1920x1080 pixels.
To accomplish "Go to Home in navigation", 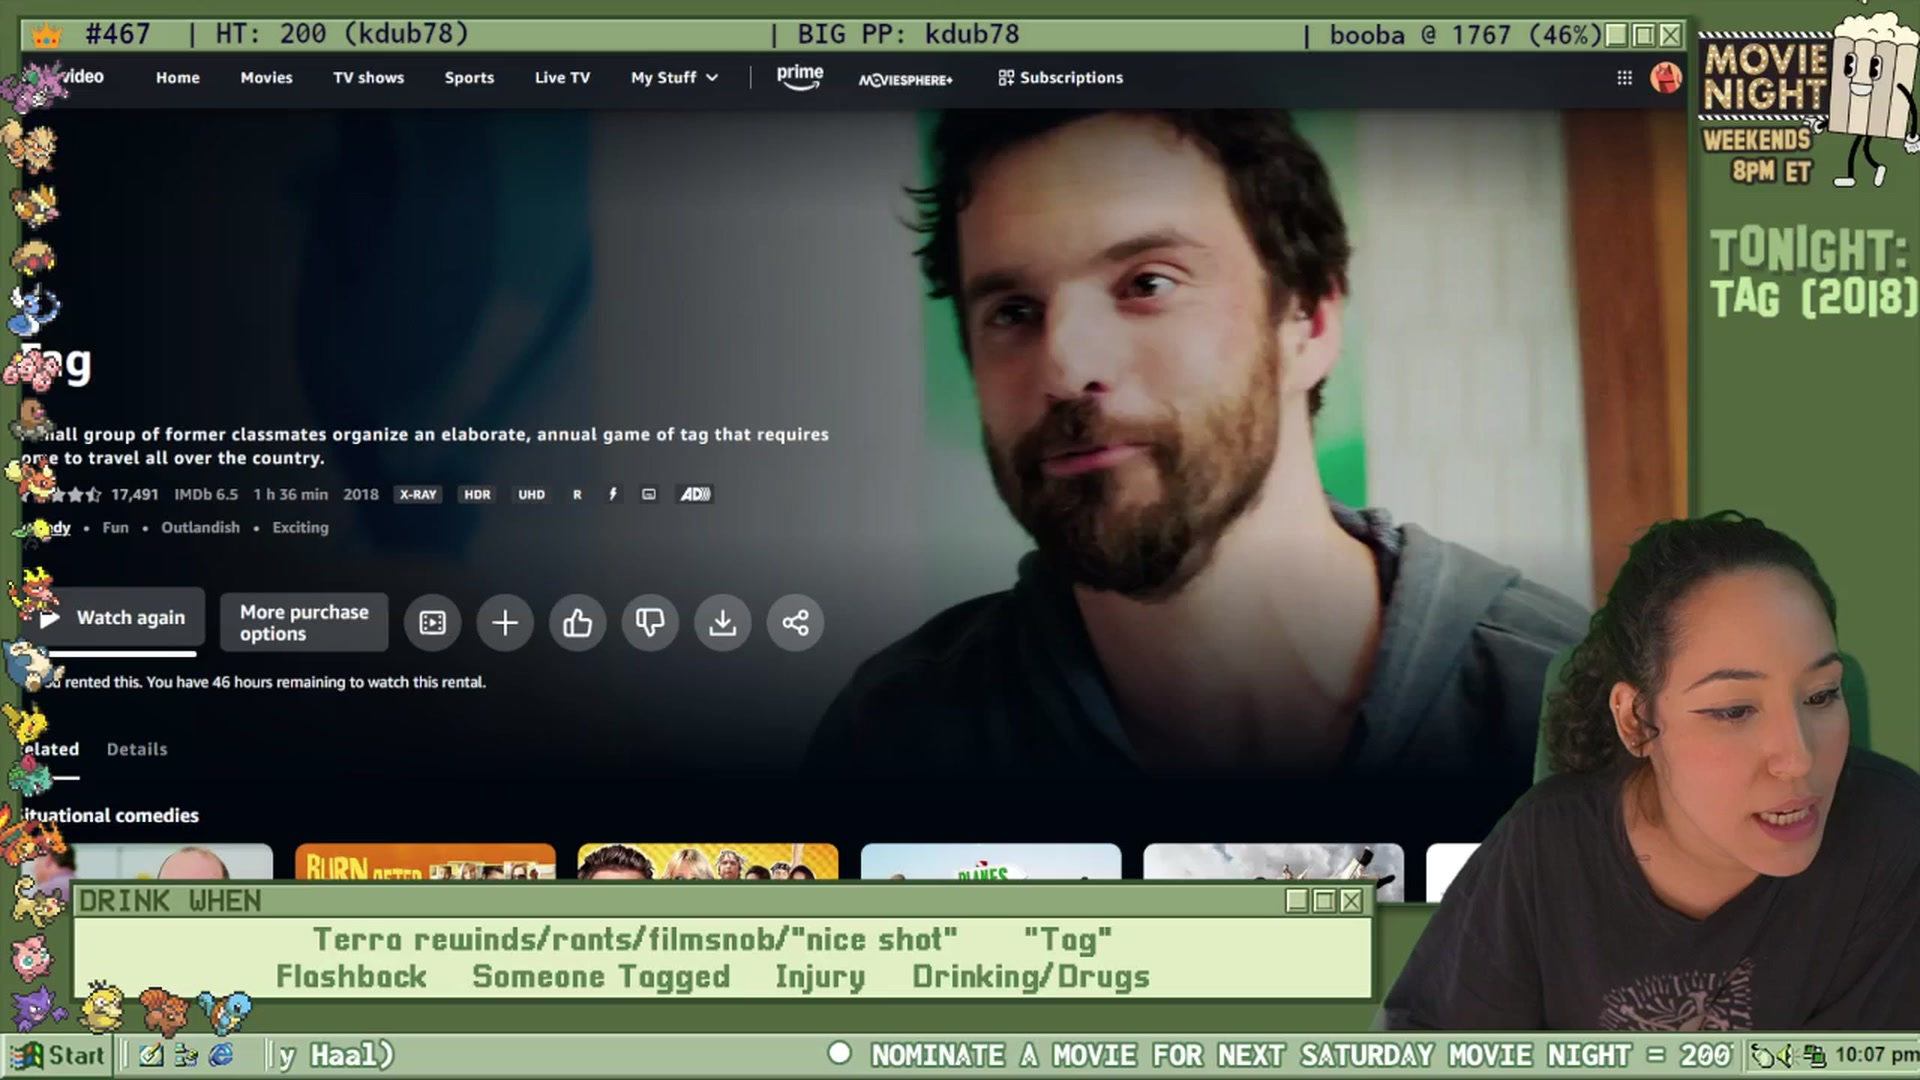I will [x=178, y=78].
